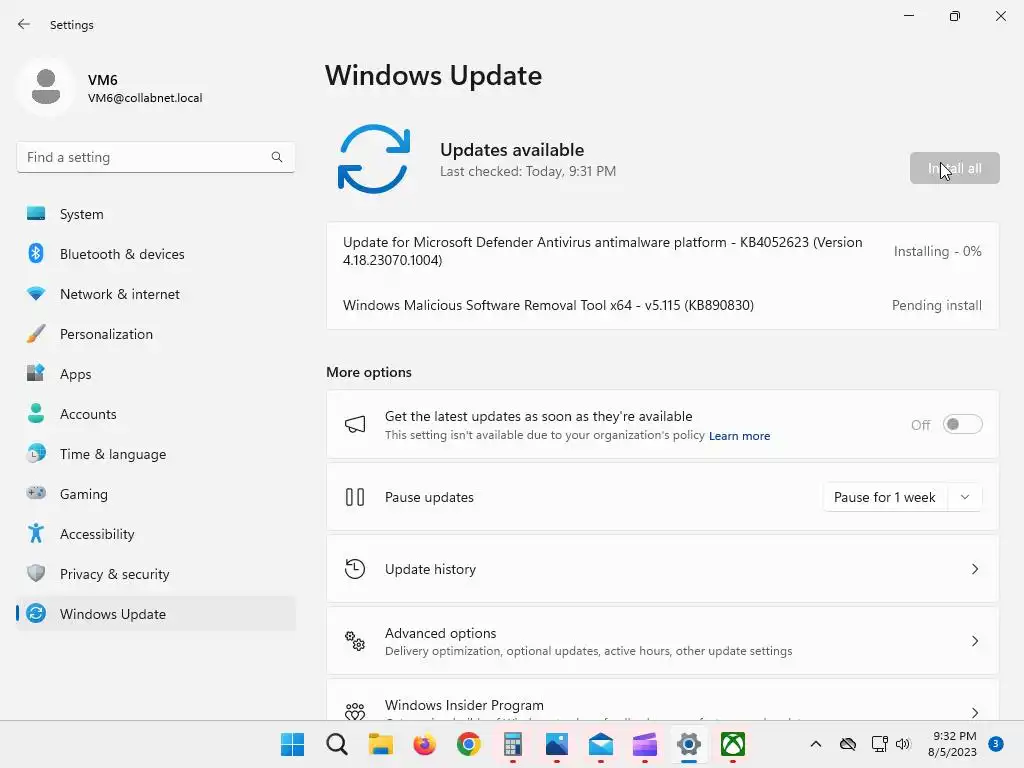This screenshot has height=768, width=1024.
Task: Click VM6@collabnet.local account text
Action: tap(145, 98)
